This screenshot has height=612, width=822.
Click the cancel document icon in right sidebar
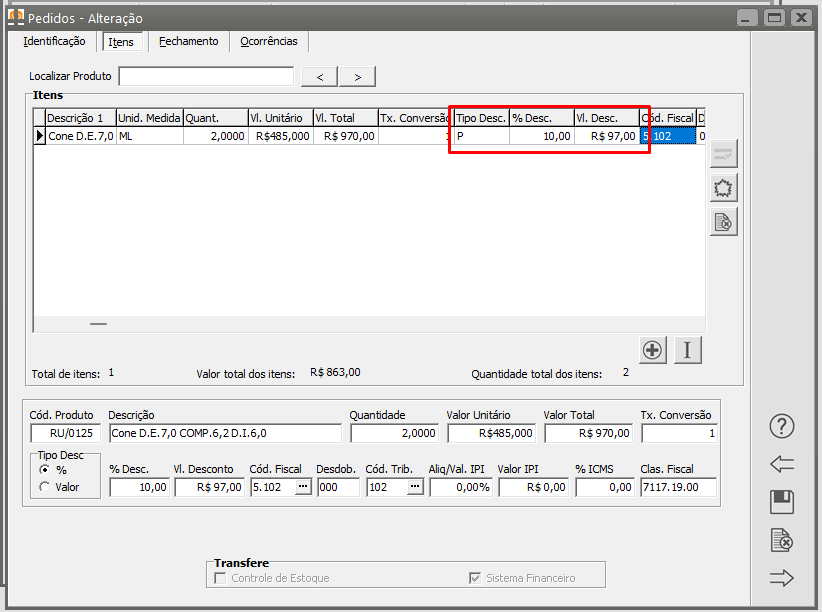click(x=781, y=540)
